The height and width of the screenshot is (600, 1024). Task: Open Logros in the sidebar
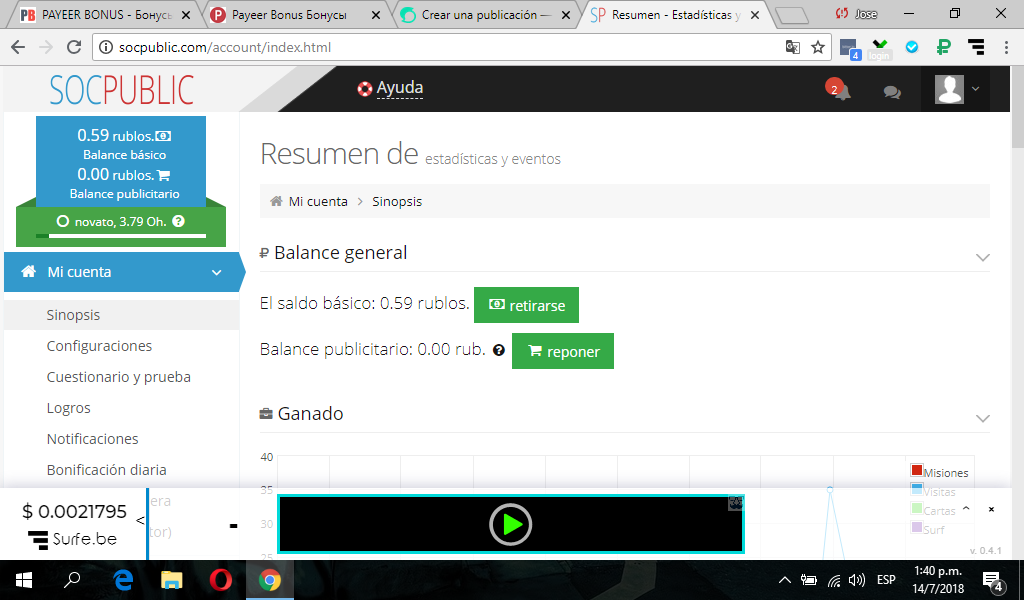click(69, 408)
